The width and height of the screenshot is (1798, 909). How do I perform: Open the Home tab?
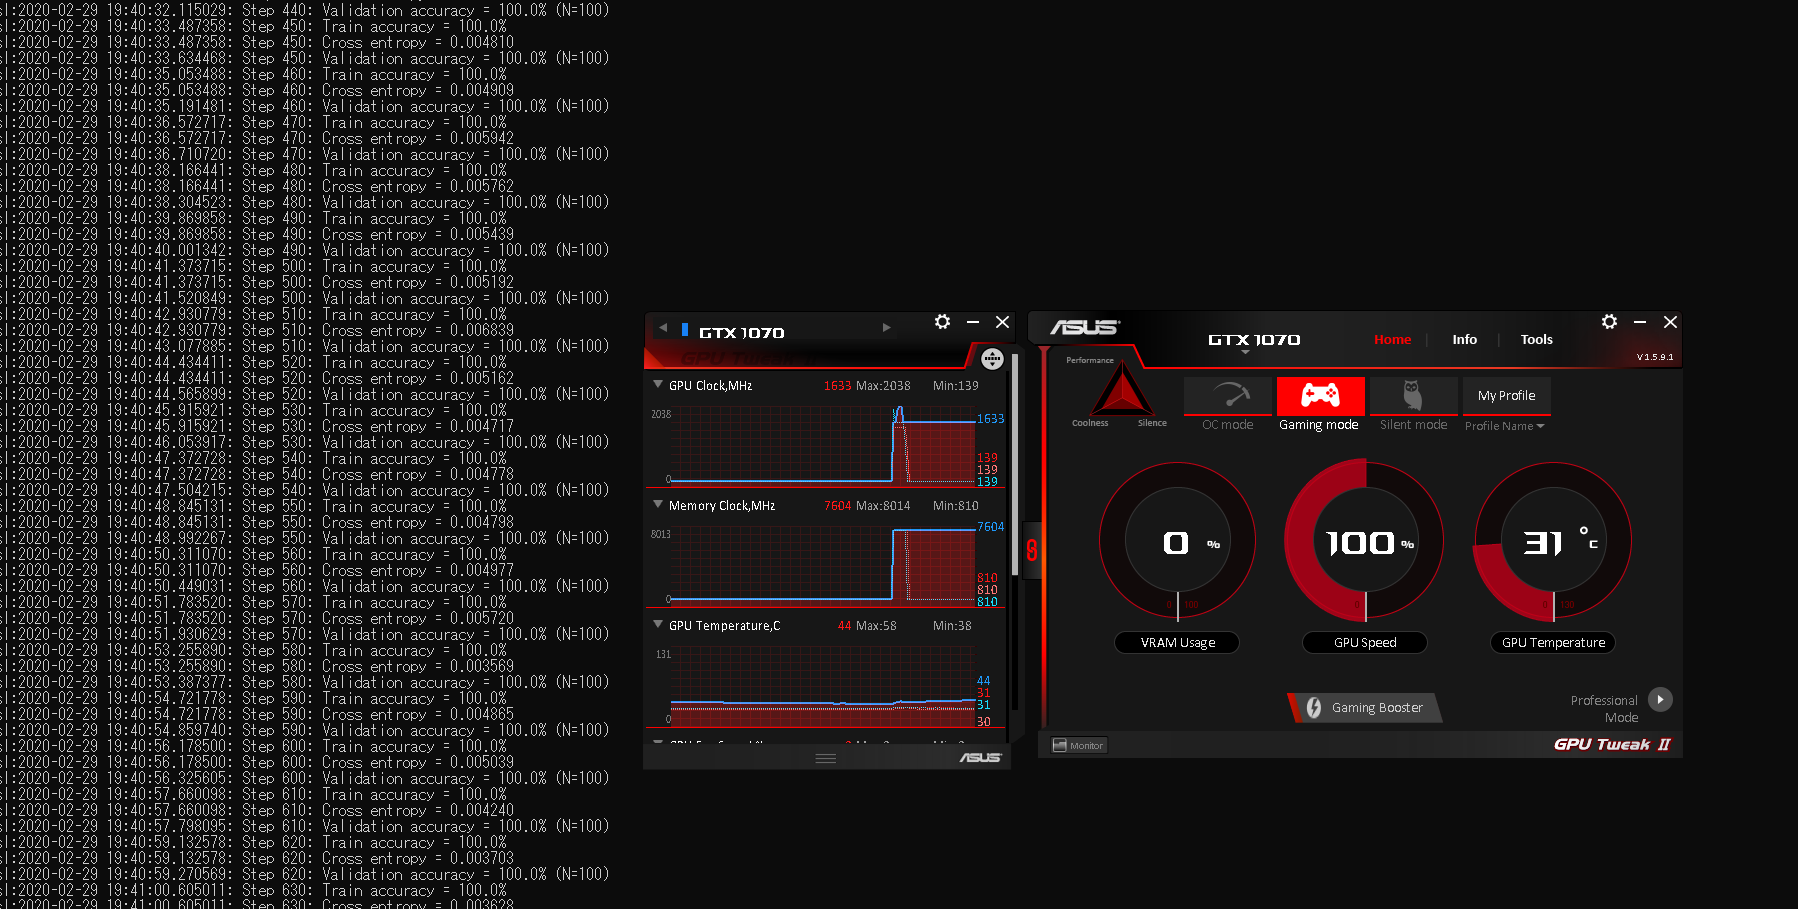point(1392,339)
